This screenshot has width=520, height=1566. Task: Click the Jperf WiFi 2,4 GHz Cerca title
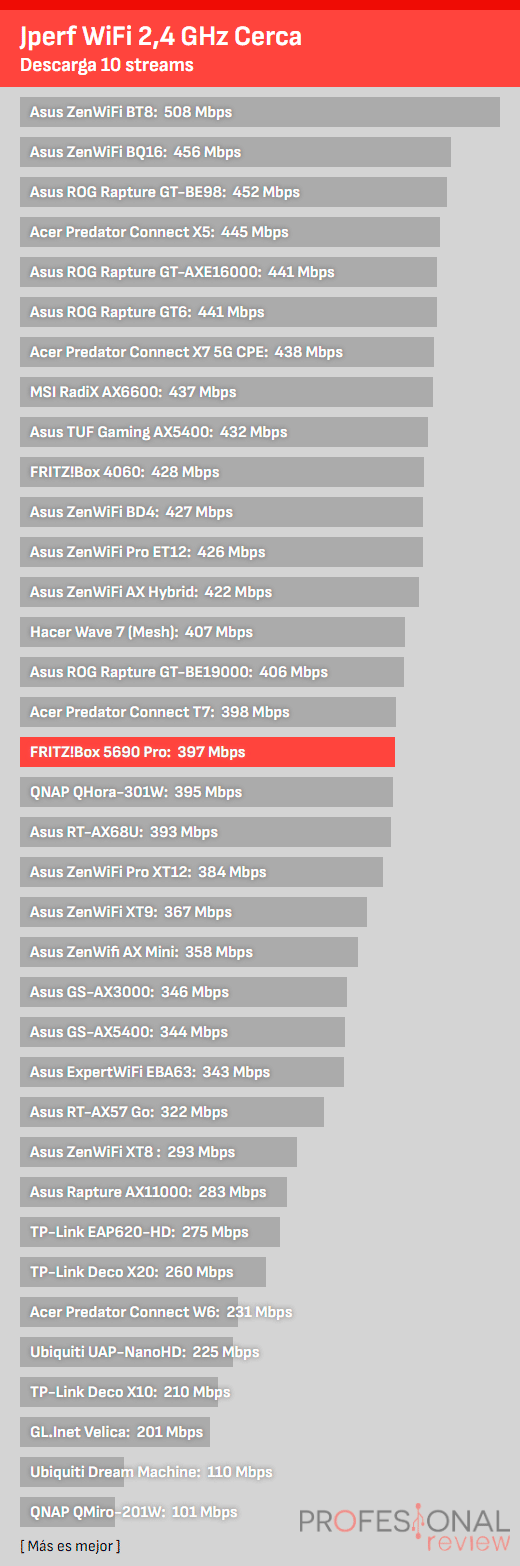[161, 38]
